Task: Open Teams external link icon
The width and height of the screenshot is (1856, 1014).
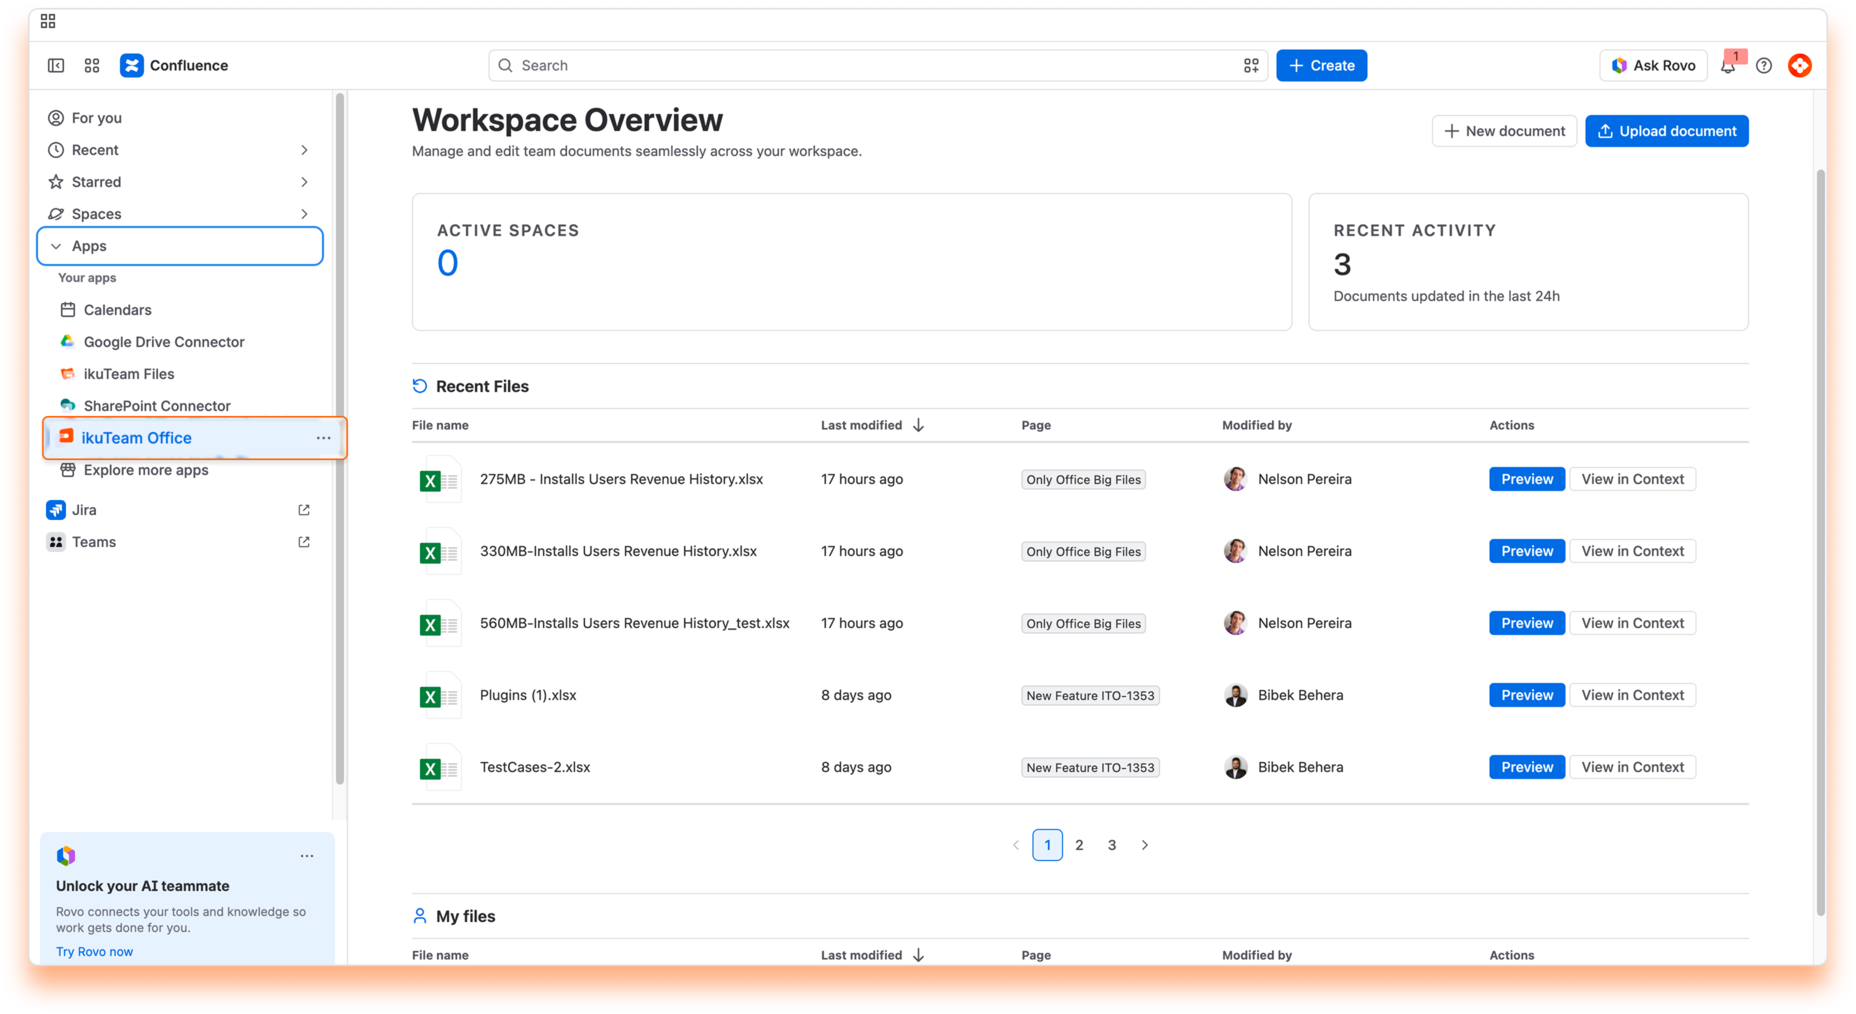Action: (304, 542)
